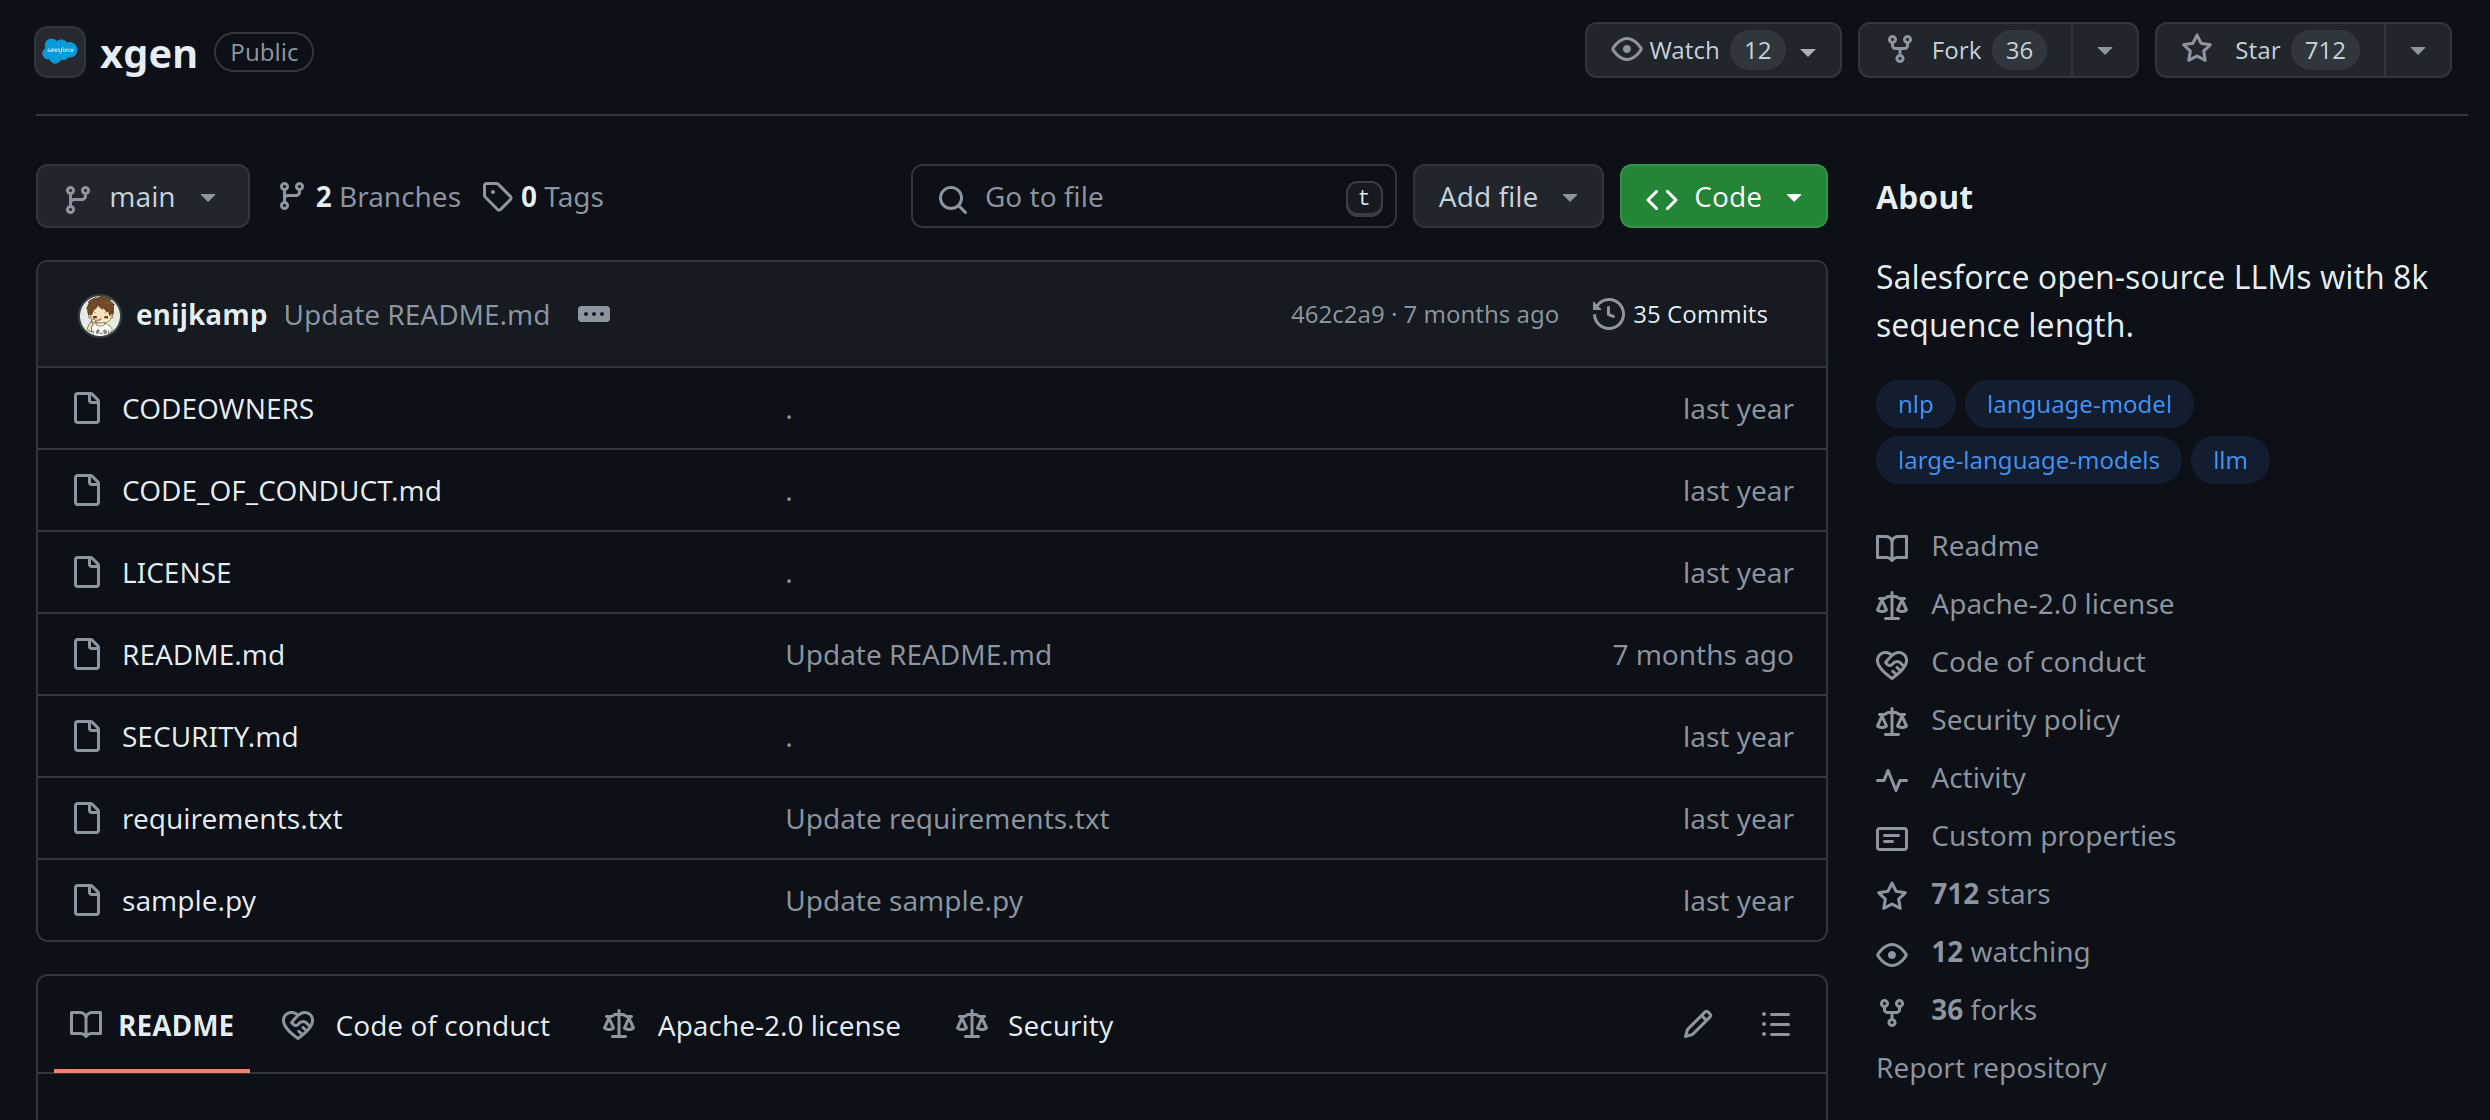Open Apache-2.0 license link in About sidebar
Image resolution: width=2490 pixels, height=1120 pixels.
point(2026,605)
